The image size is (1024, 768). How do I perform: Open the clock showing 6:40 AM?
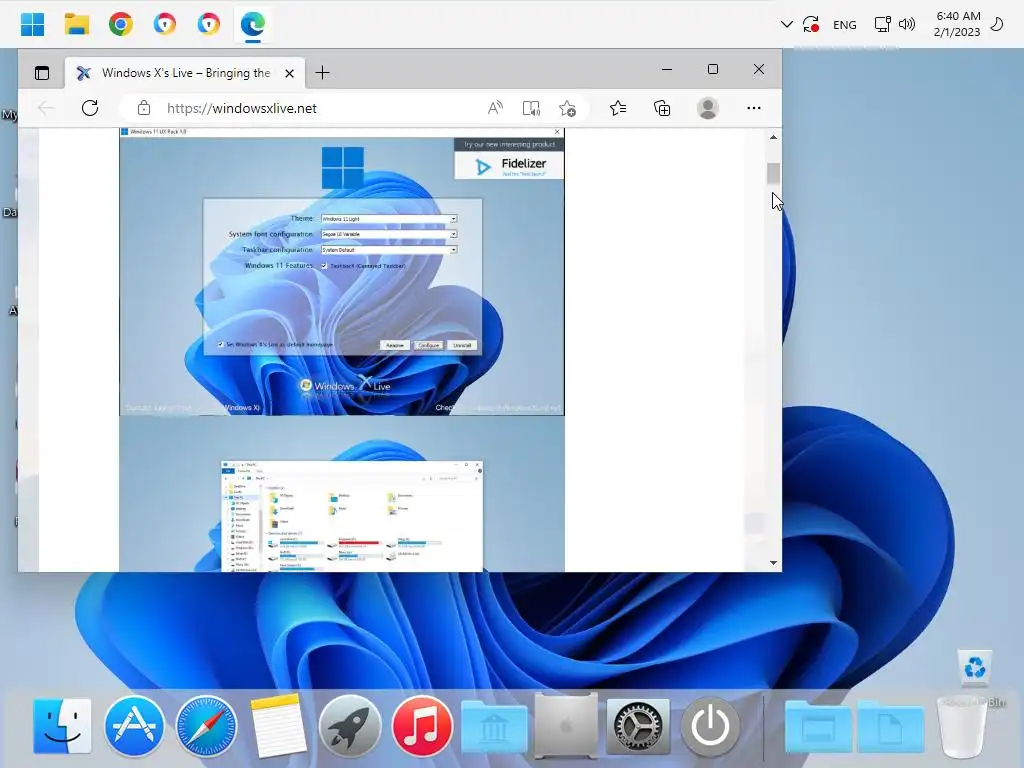tap(957, 24)
